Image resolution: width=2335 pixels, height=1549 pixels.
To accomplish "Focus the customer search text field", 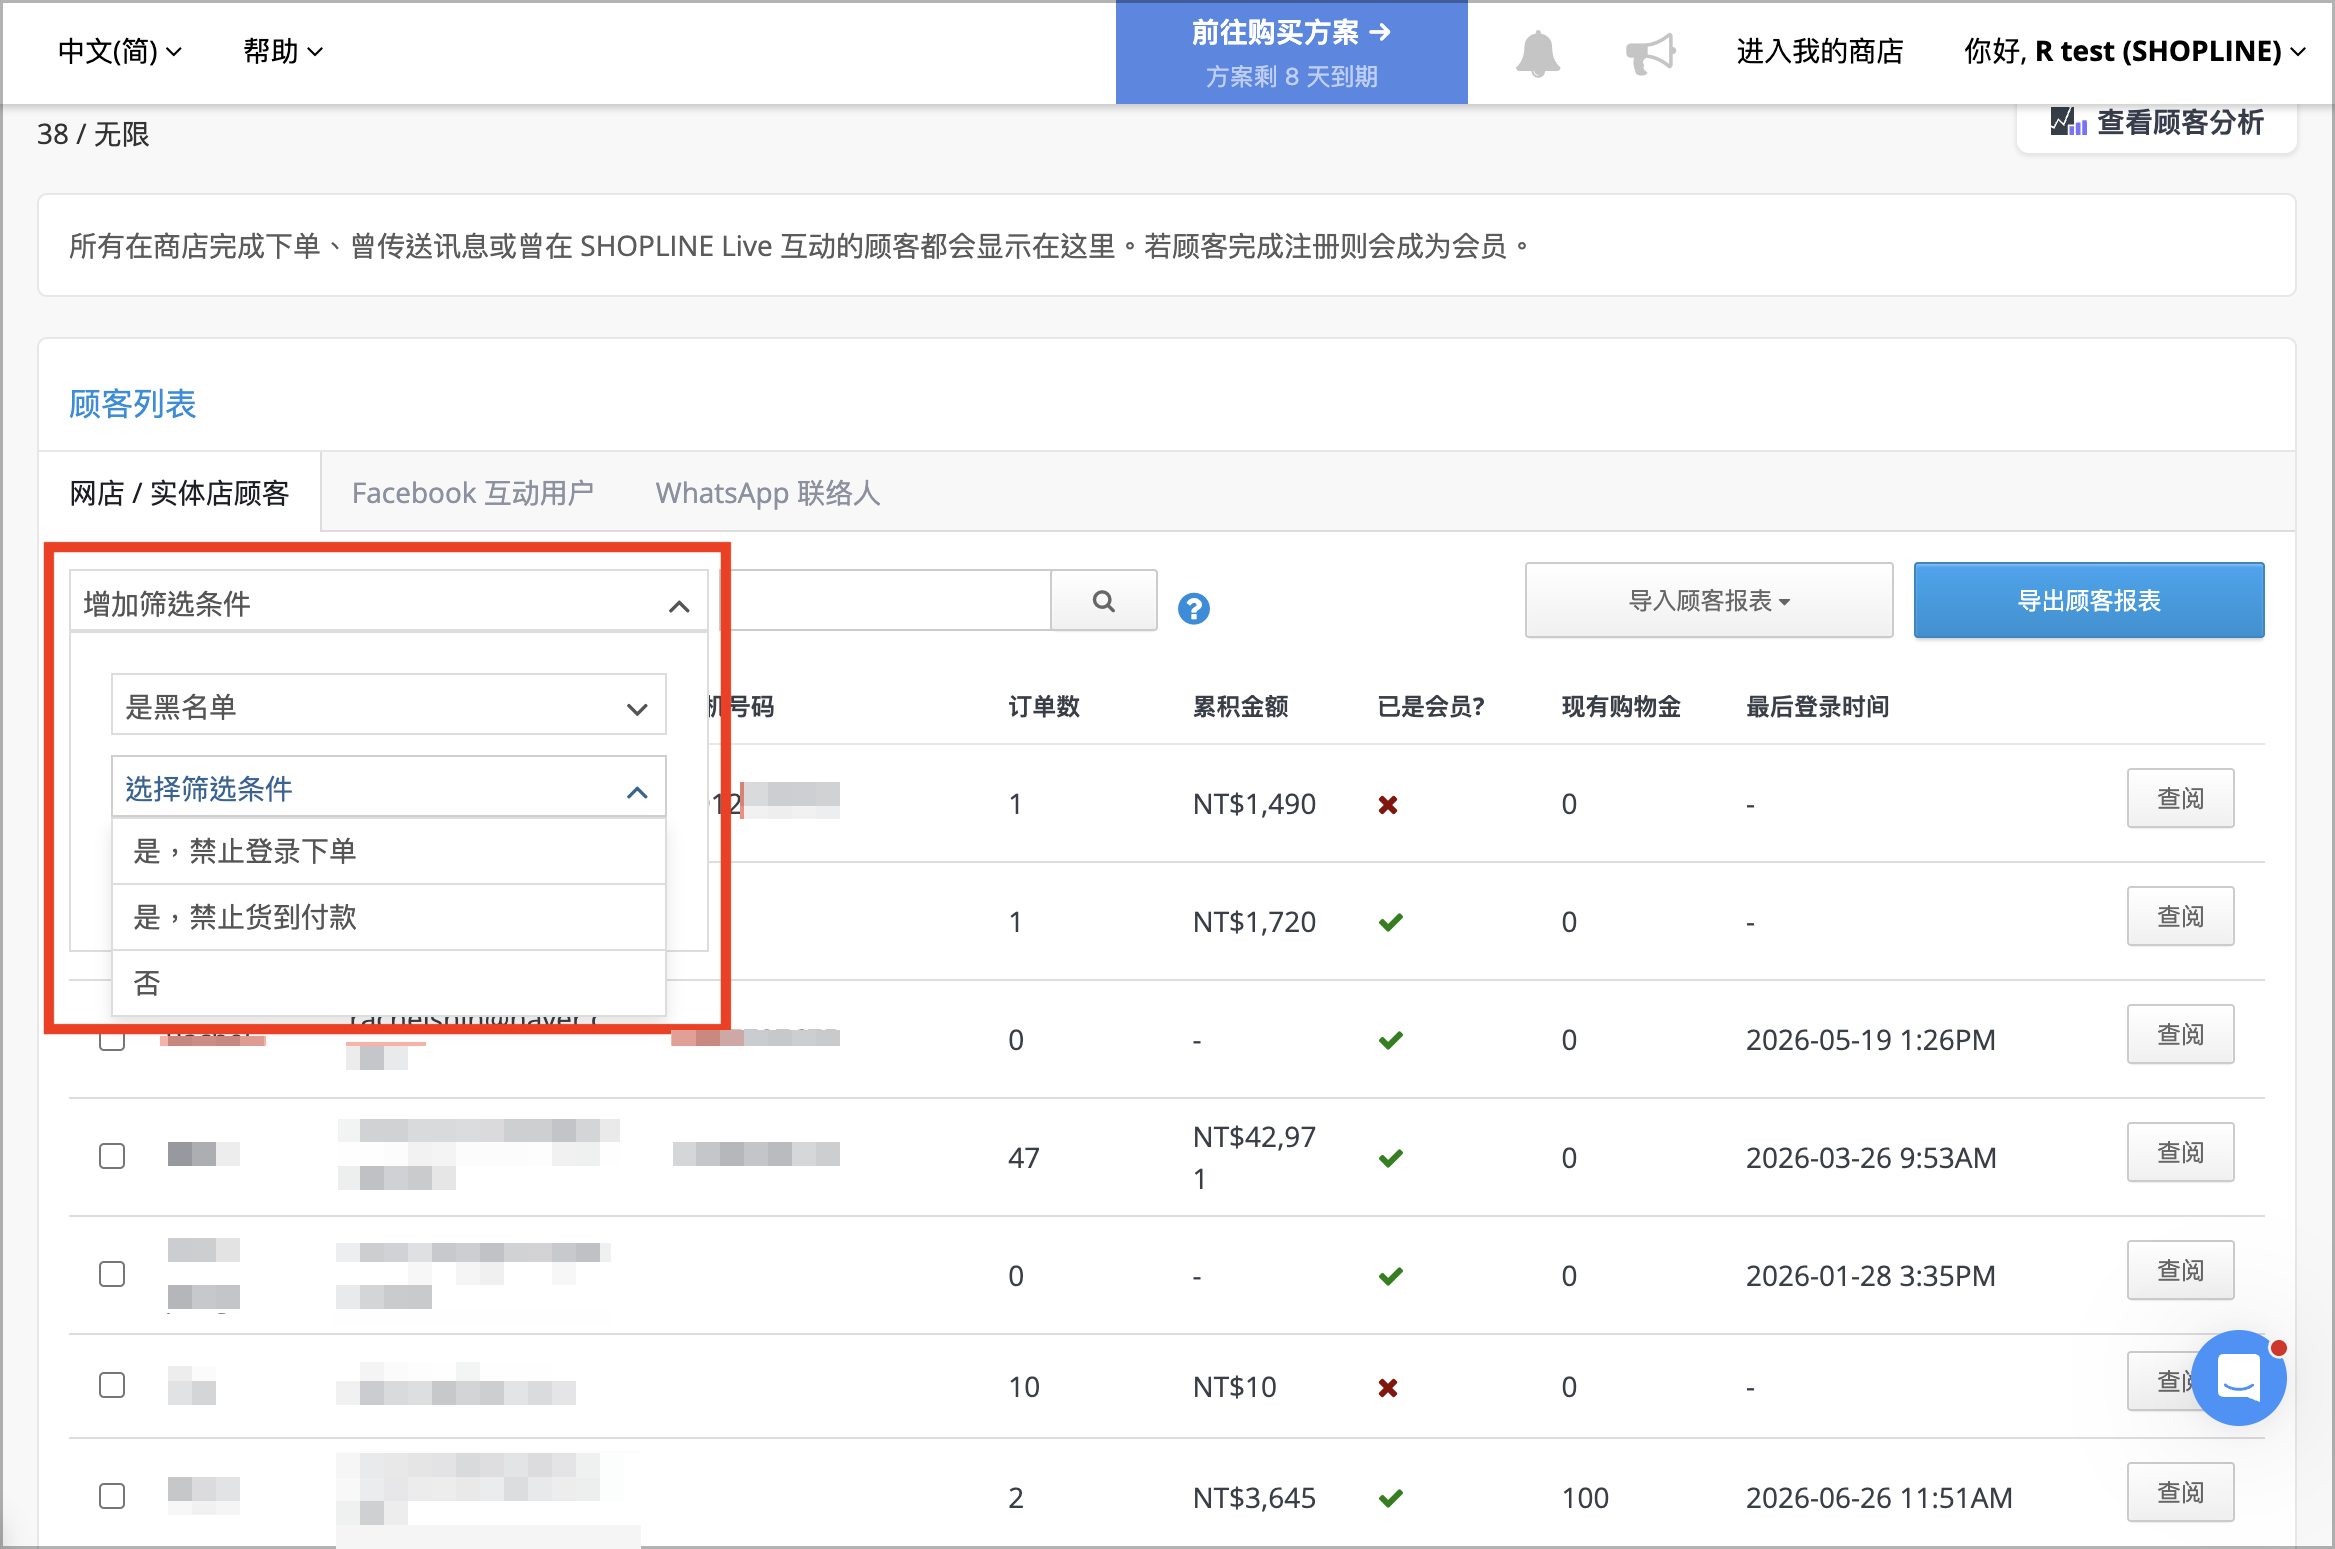I will pos(889,601).
